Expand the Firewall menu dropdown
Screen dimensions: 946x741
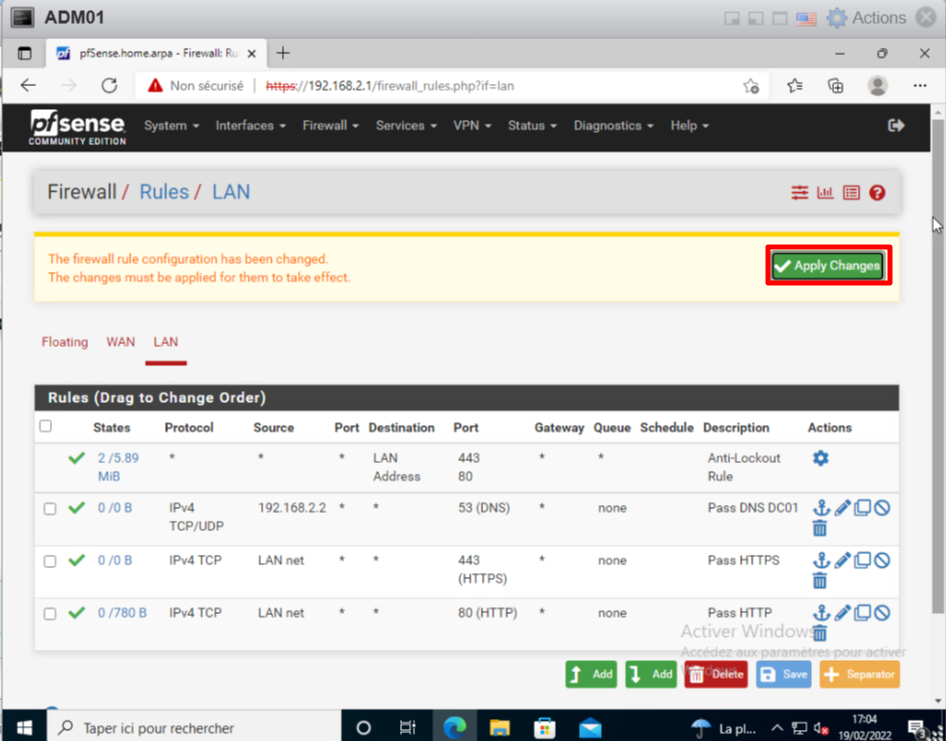(330, 126)
